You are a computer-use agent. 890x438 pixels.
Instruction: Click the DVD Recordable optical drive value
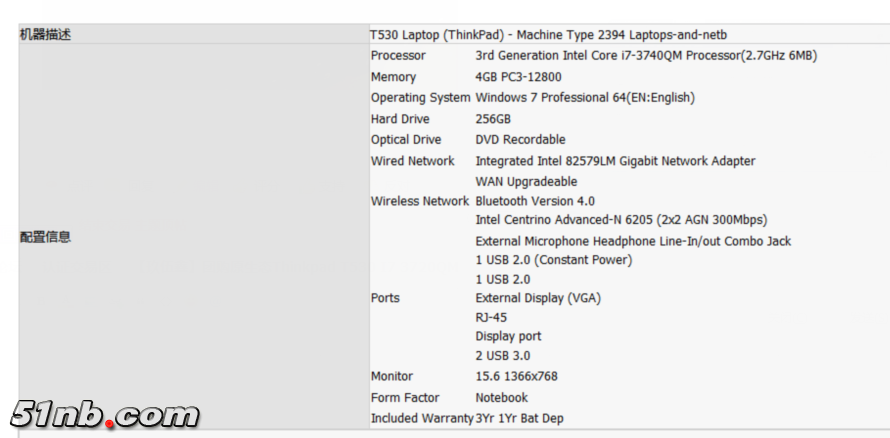click(x=520, y=140)
